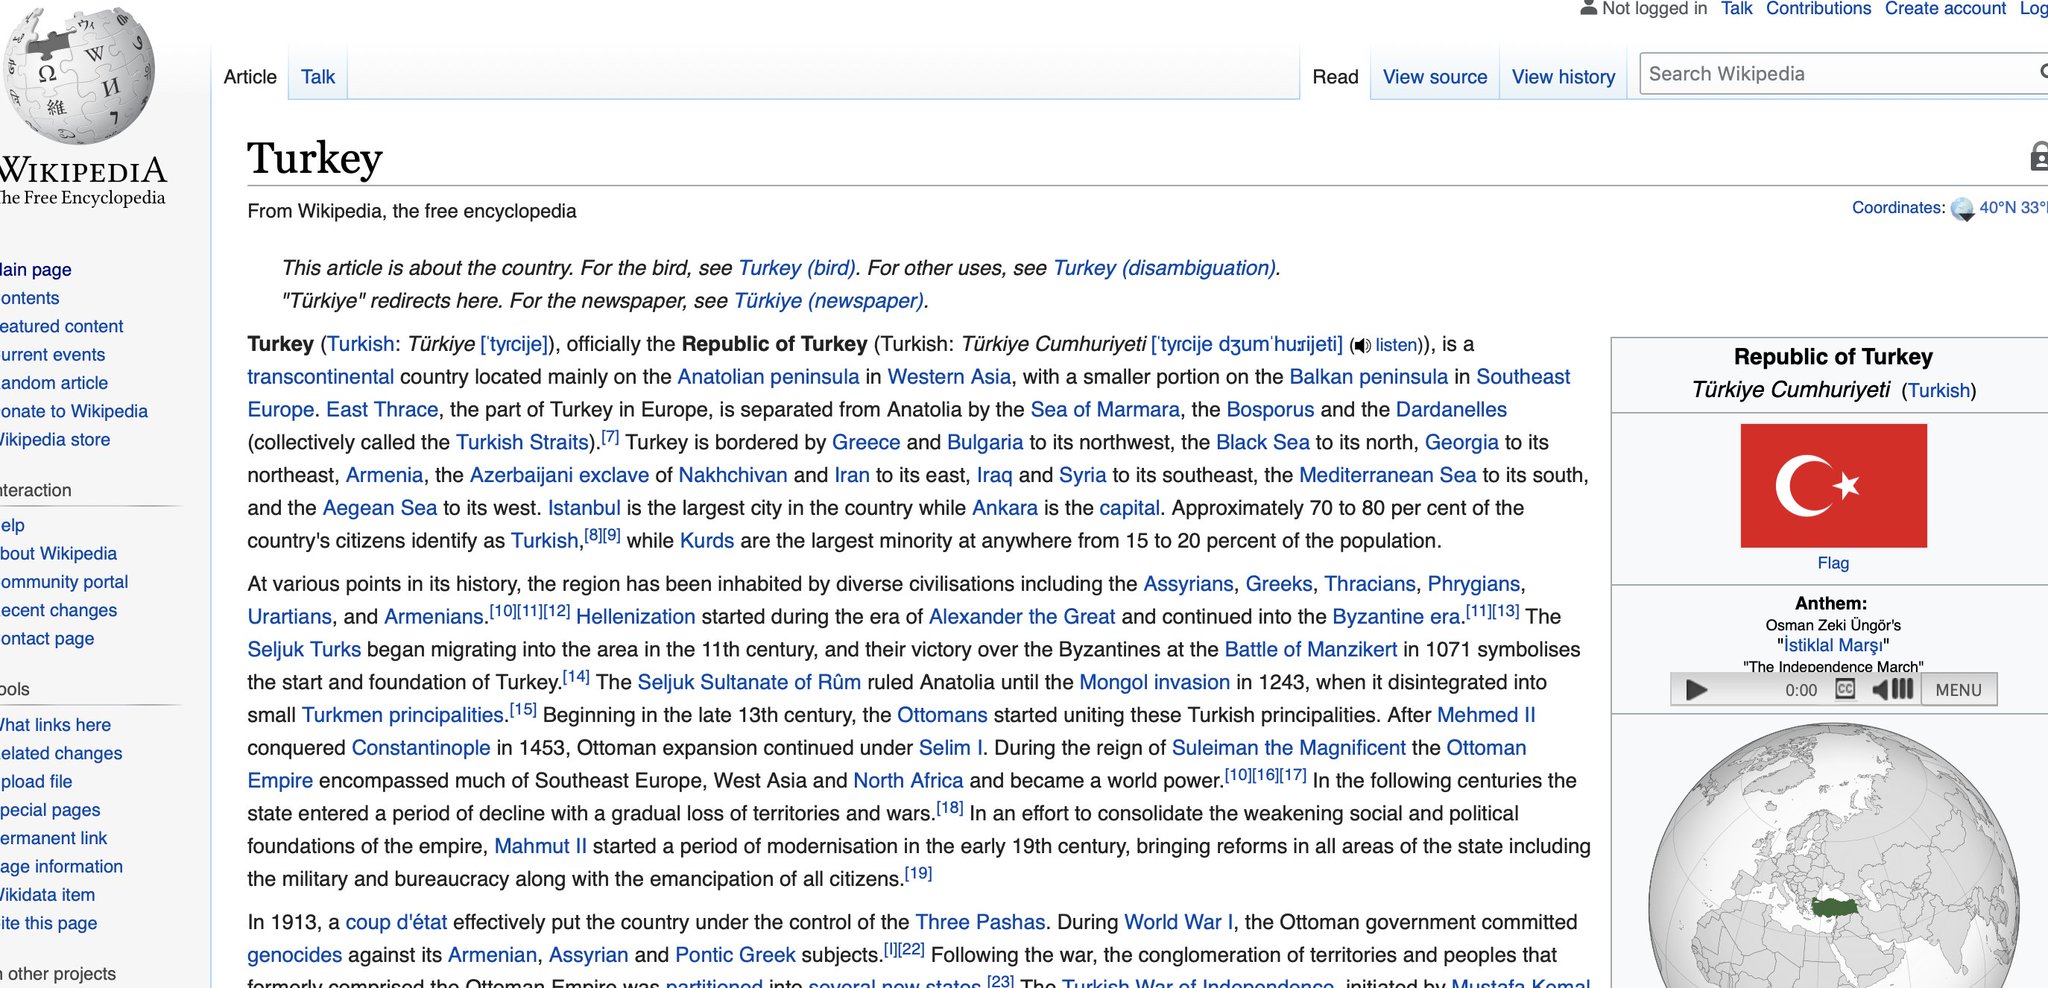Click citation reference [7]
This screenshot has height=988, width=2048.
(x=610, y=438)
